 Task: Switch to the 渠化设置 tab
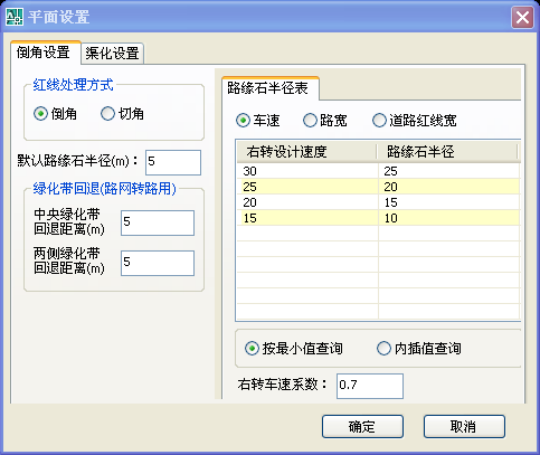click(x=112, y=53)
